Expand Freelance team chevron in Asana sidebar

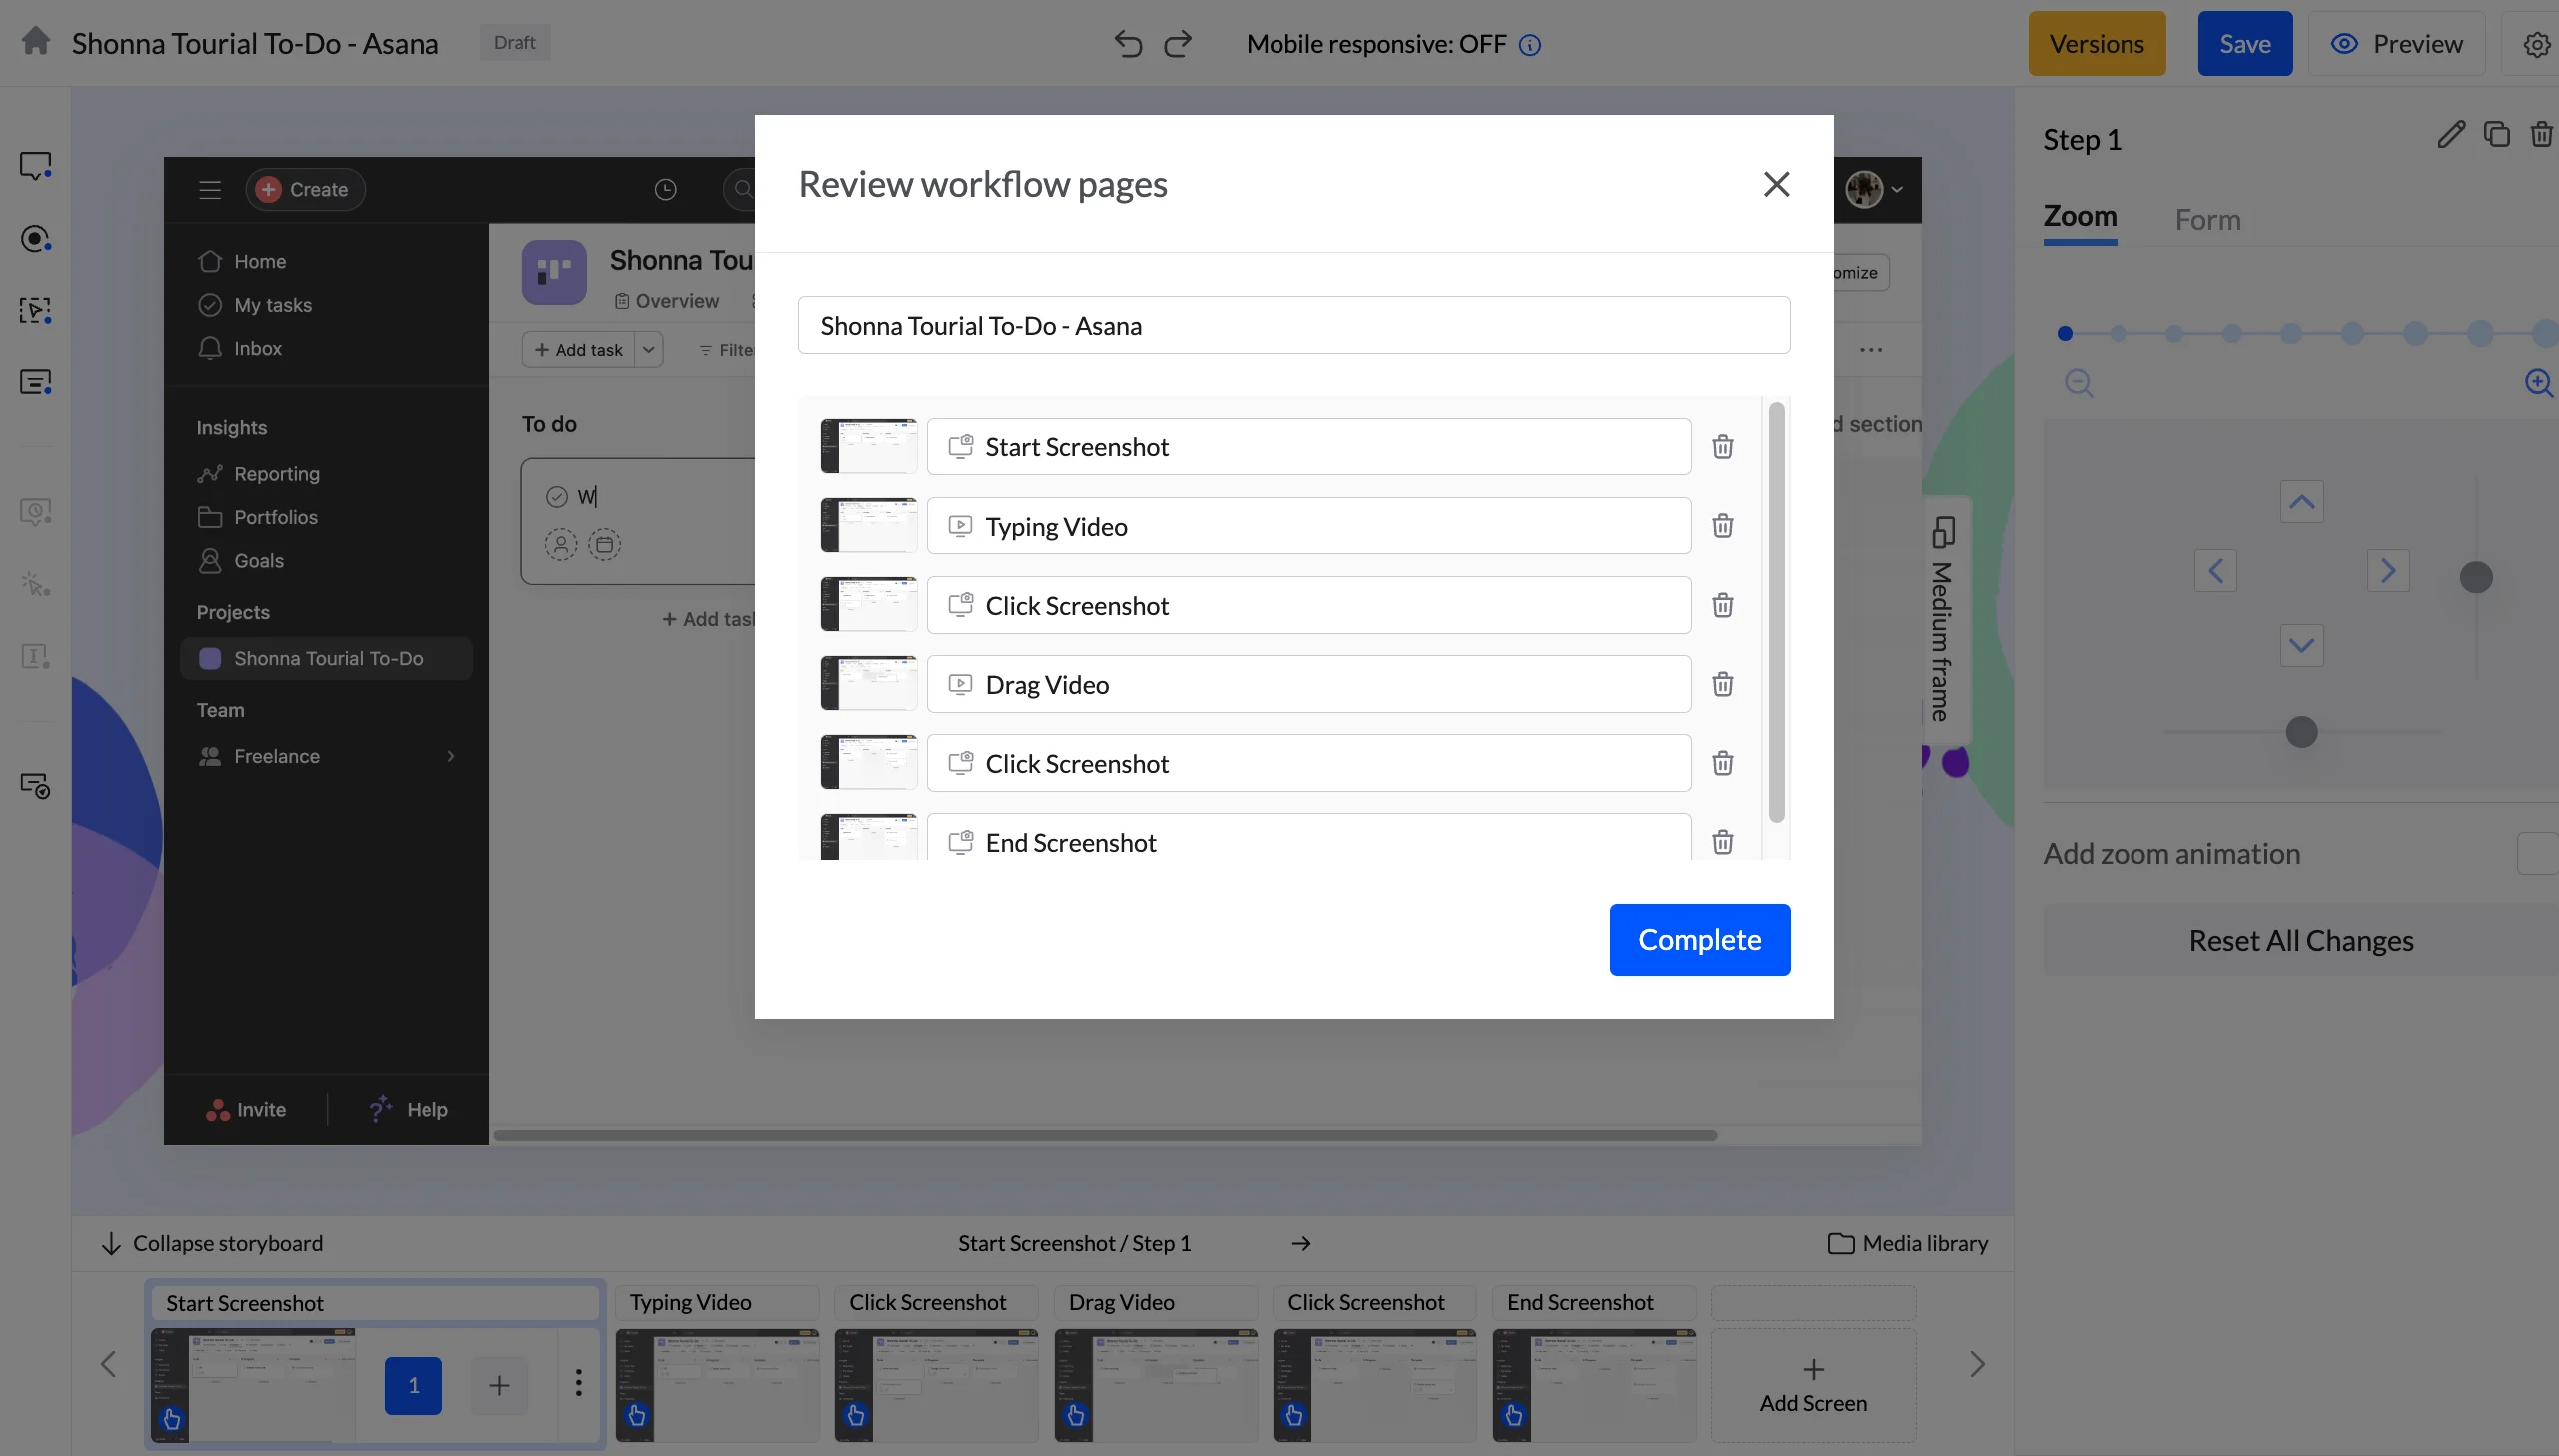pyautogui.click(x=451, y=756)
